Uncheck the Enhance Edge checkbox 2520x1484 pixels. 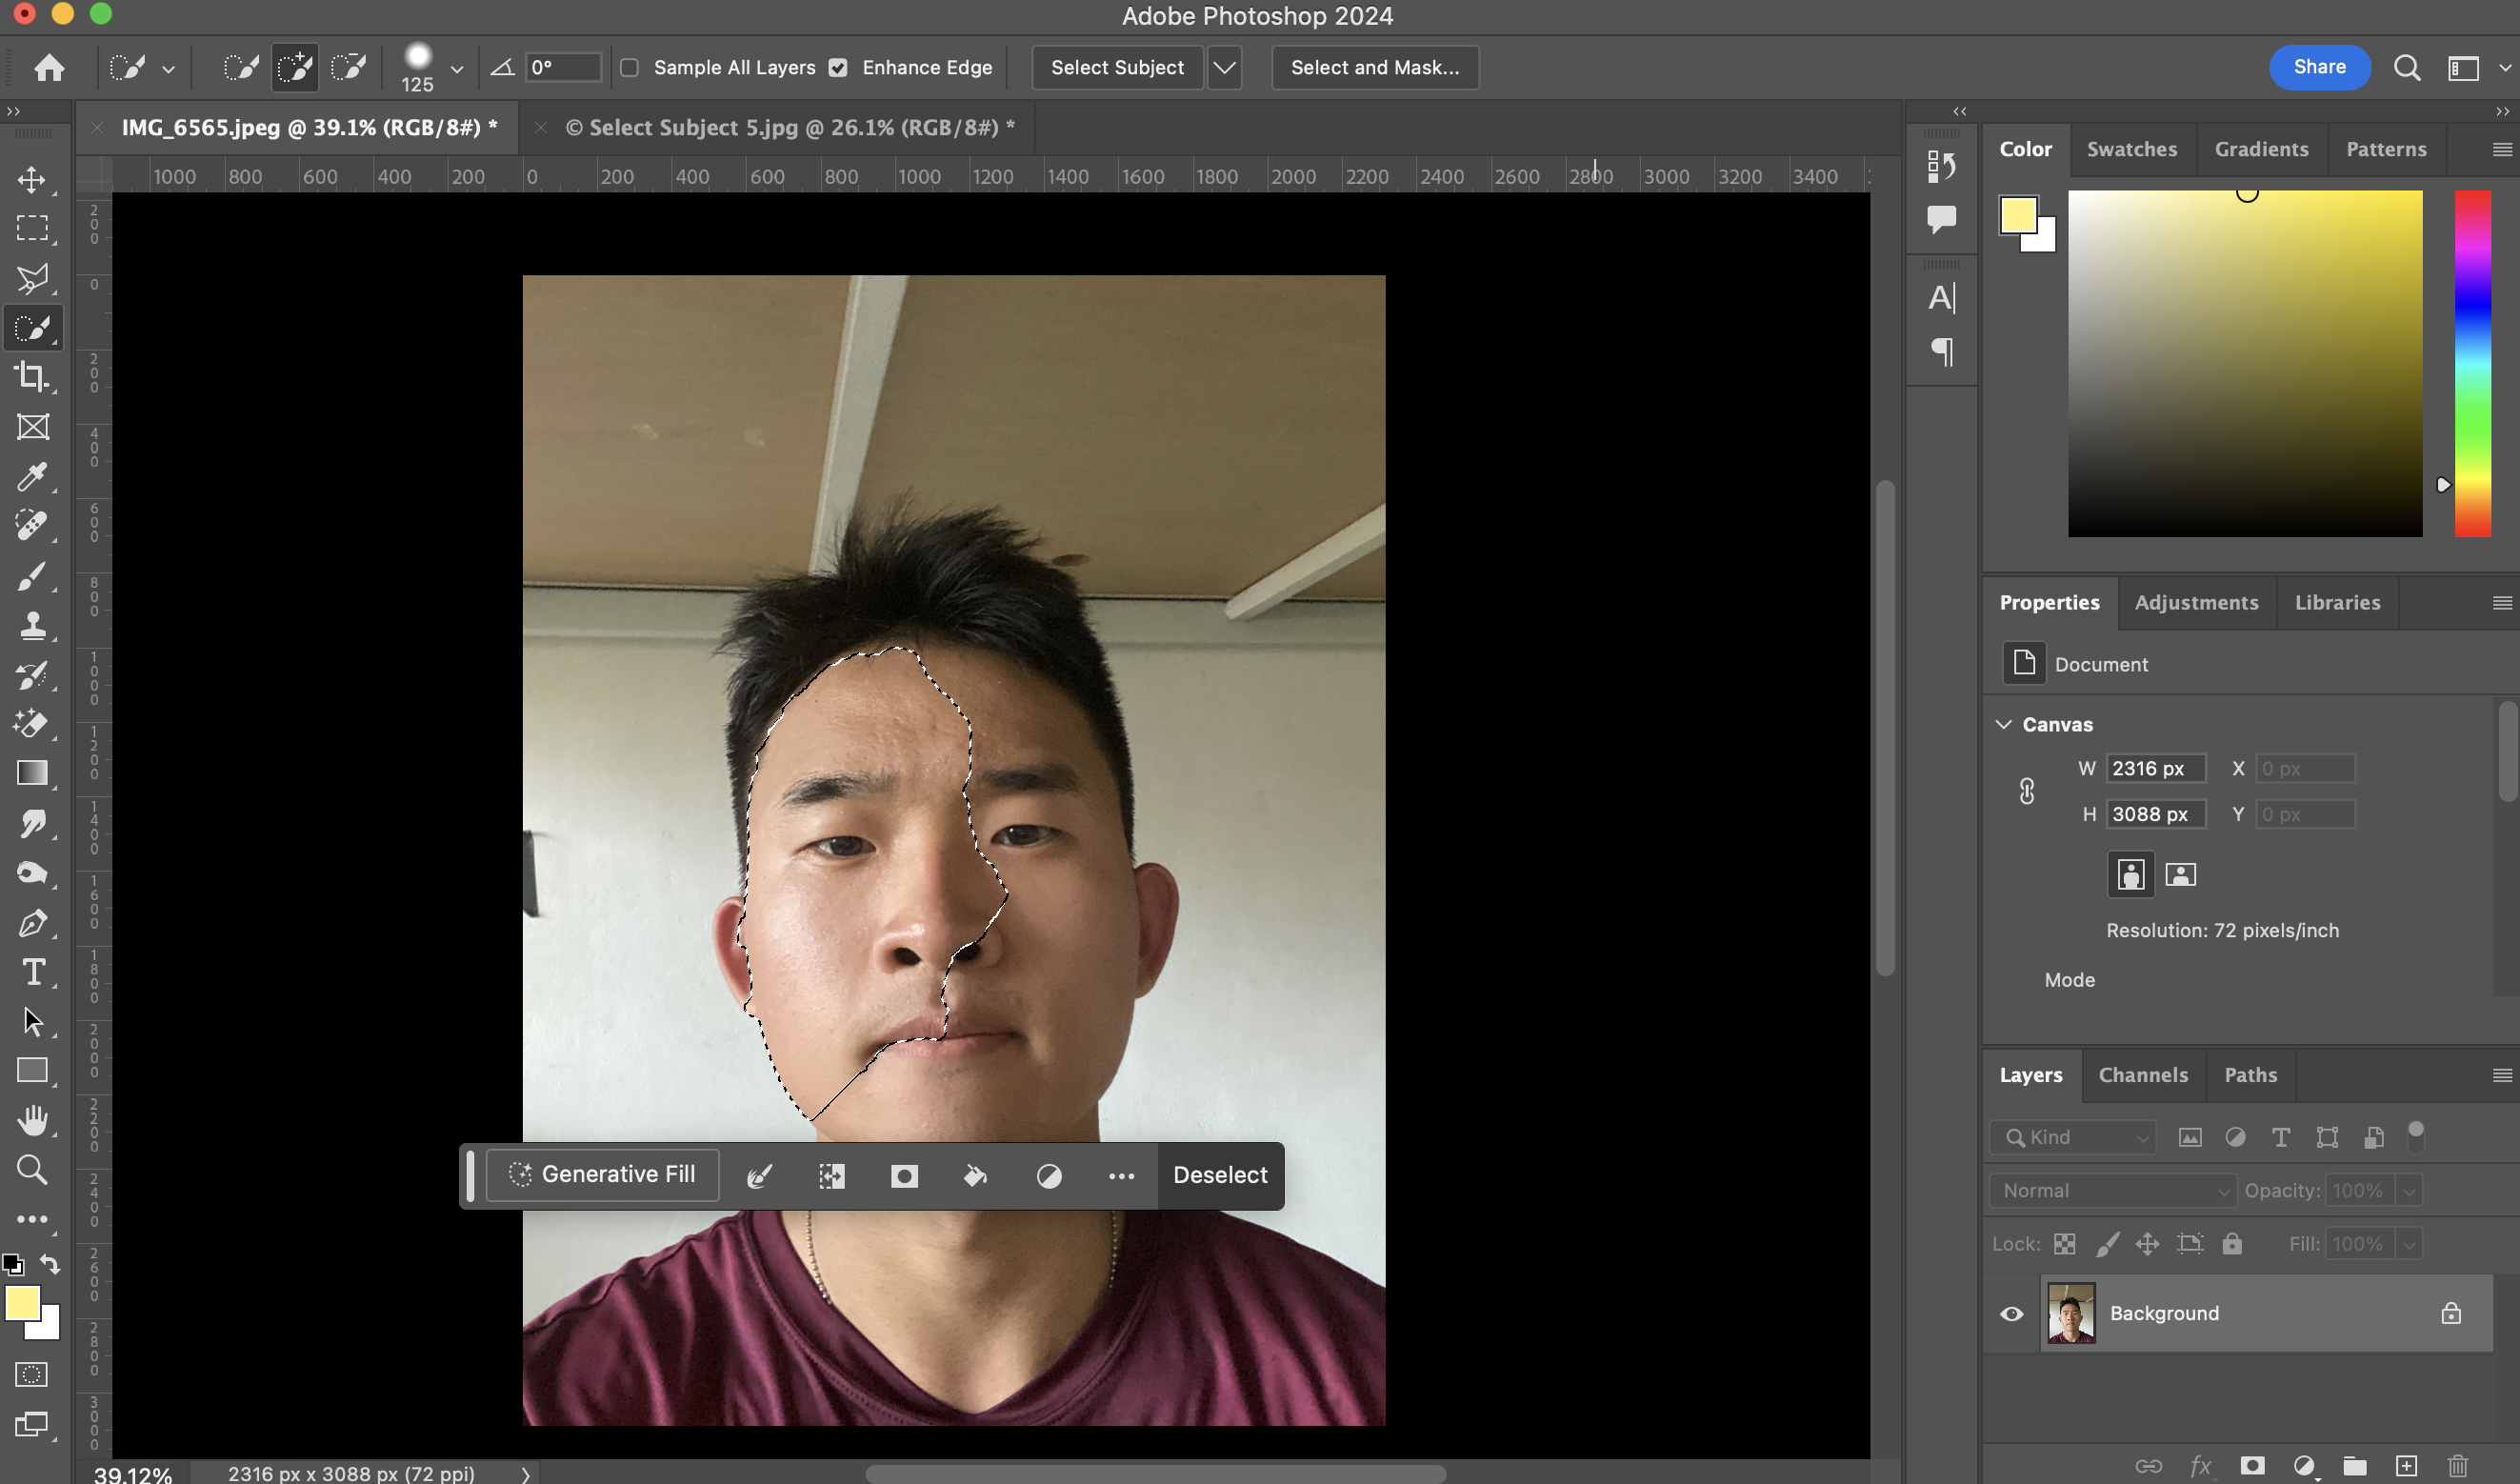pos(838,68)
